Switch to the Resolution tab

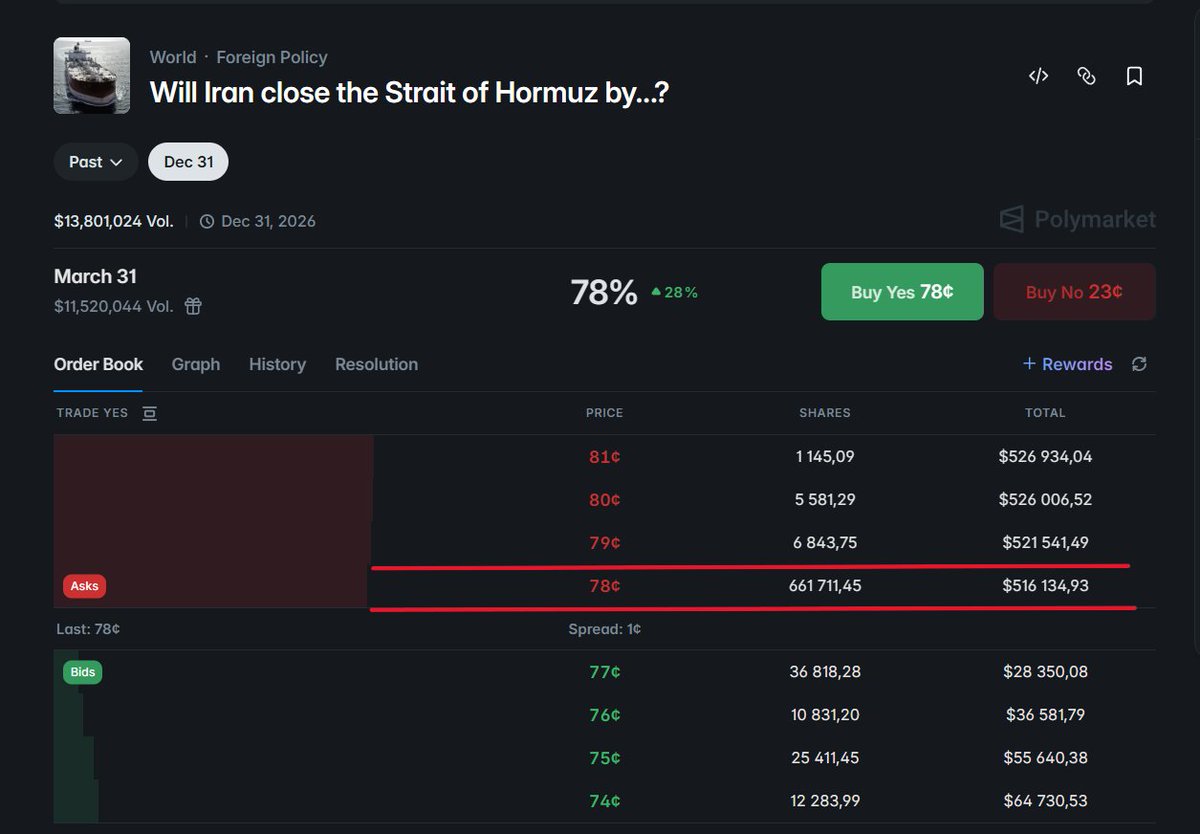tap(376, 364)
